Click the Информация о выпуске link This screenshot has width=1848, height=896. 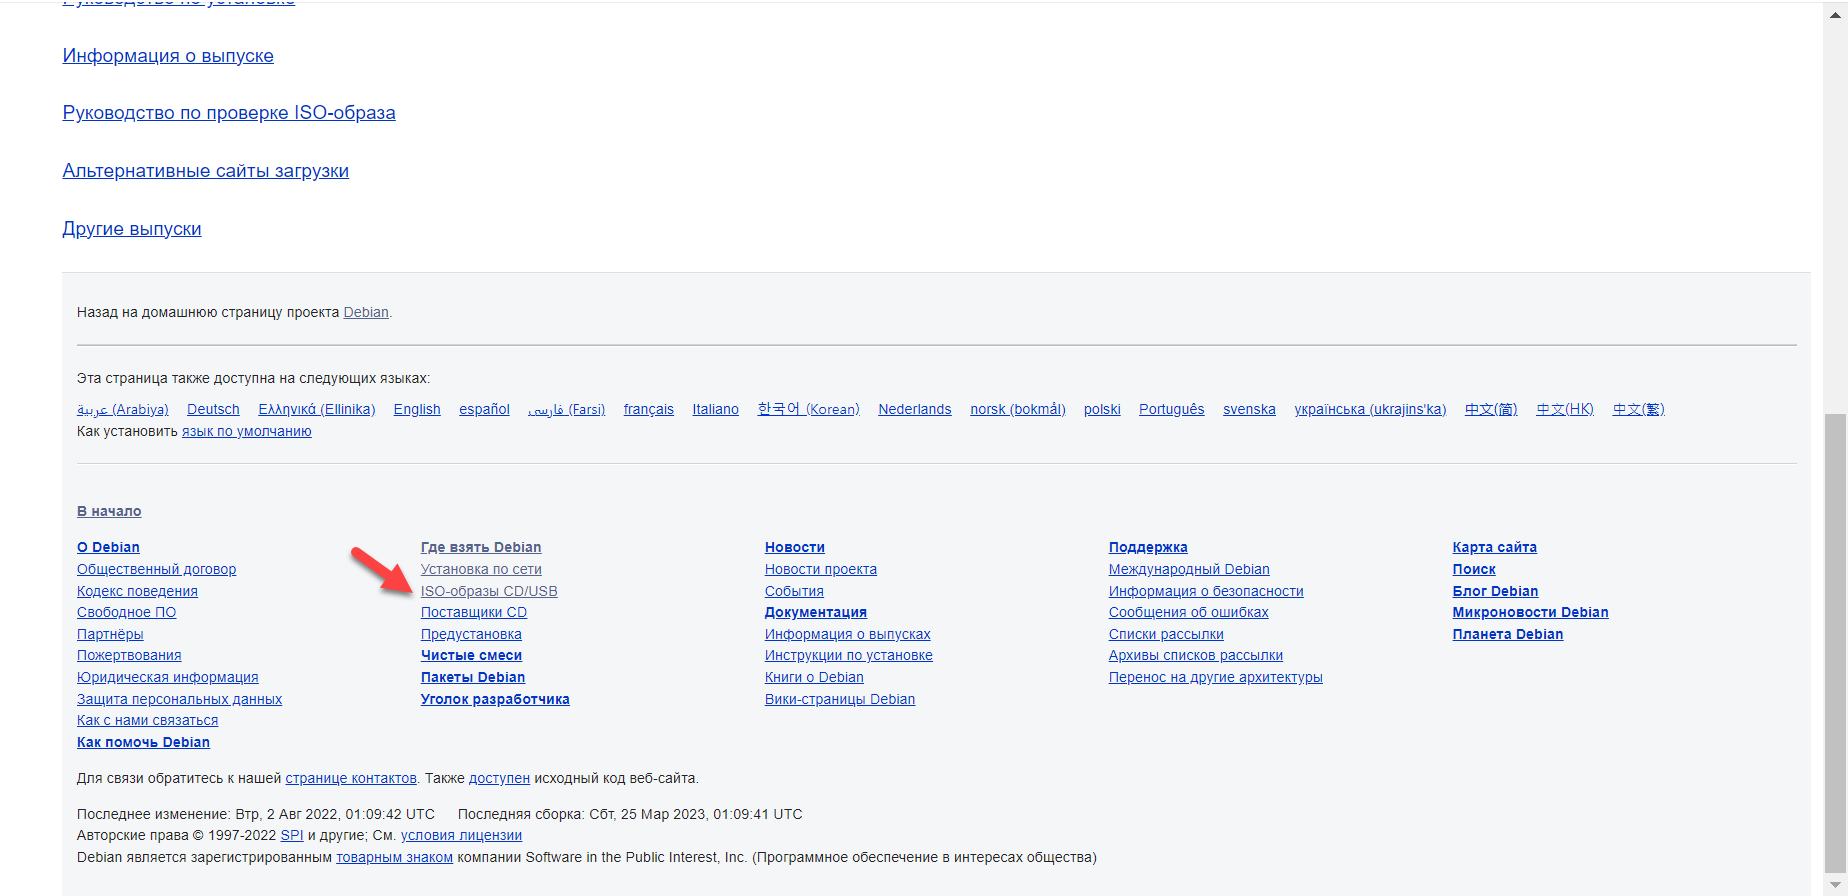tap(168, 56)
